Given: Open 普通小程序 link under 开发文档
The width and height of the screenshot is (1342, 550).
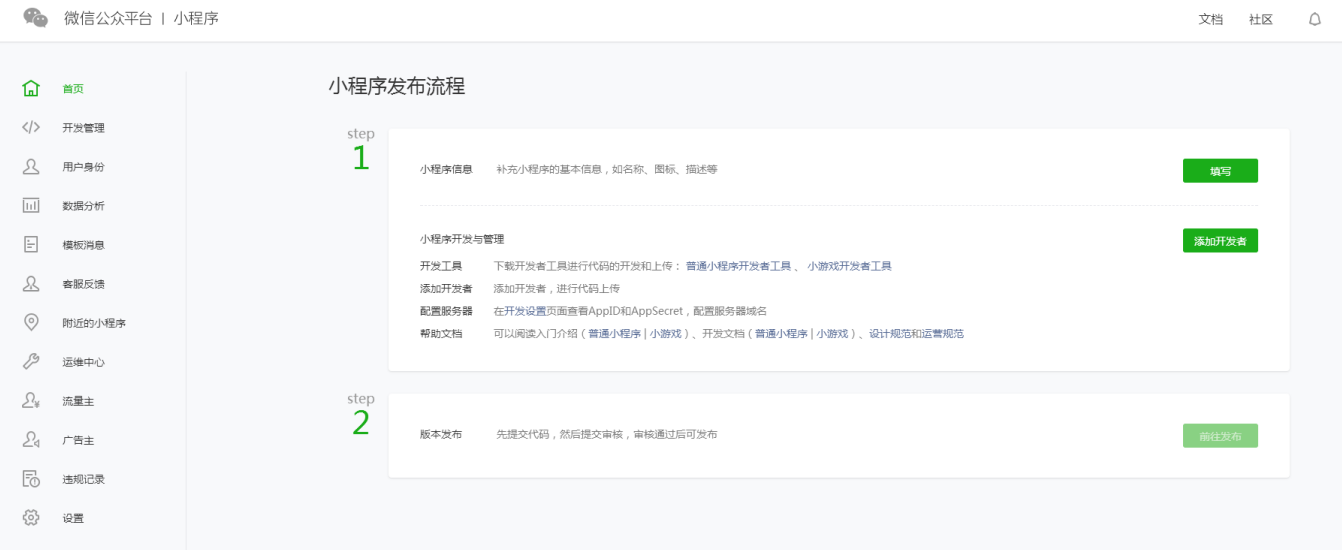Looking at the screenshot, I should [x=781, y=334].
